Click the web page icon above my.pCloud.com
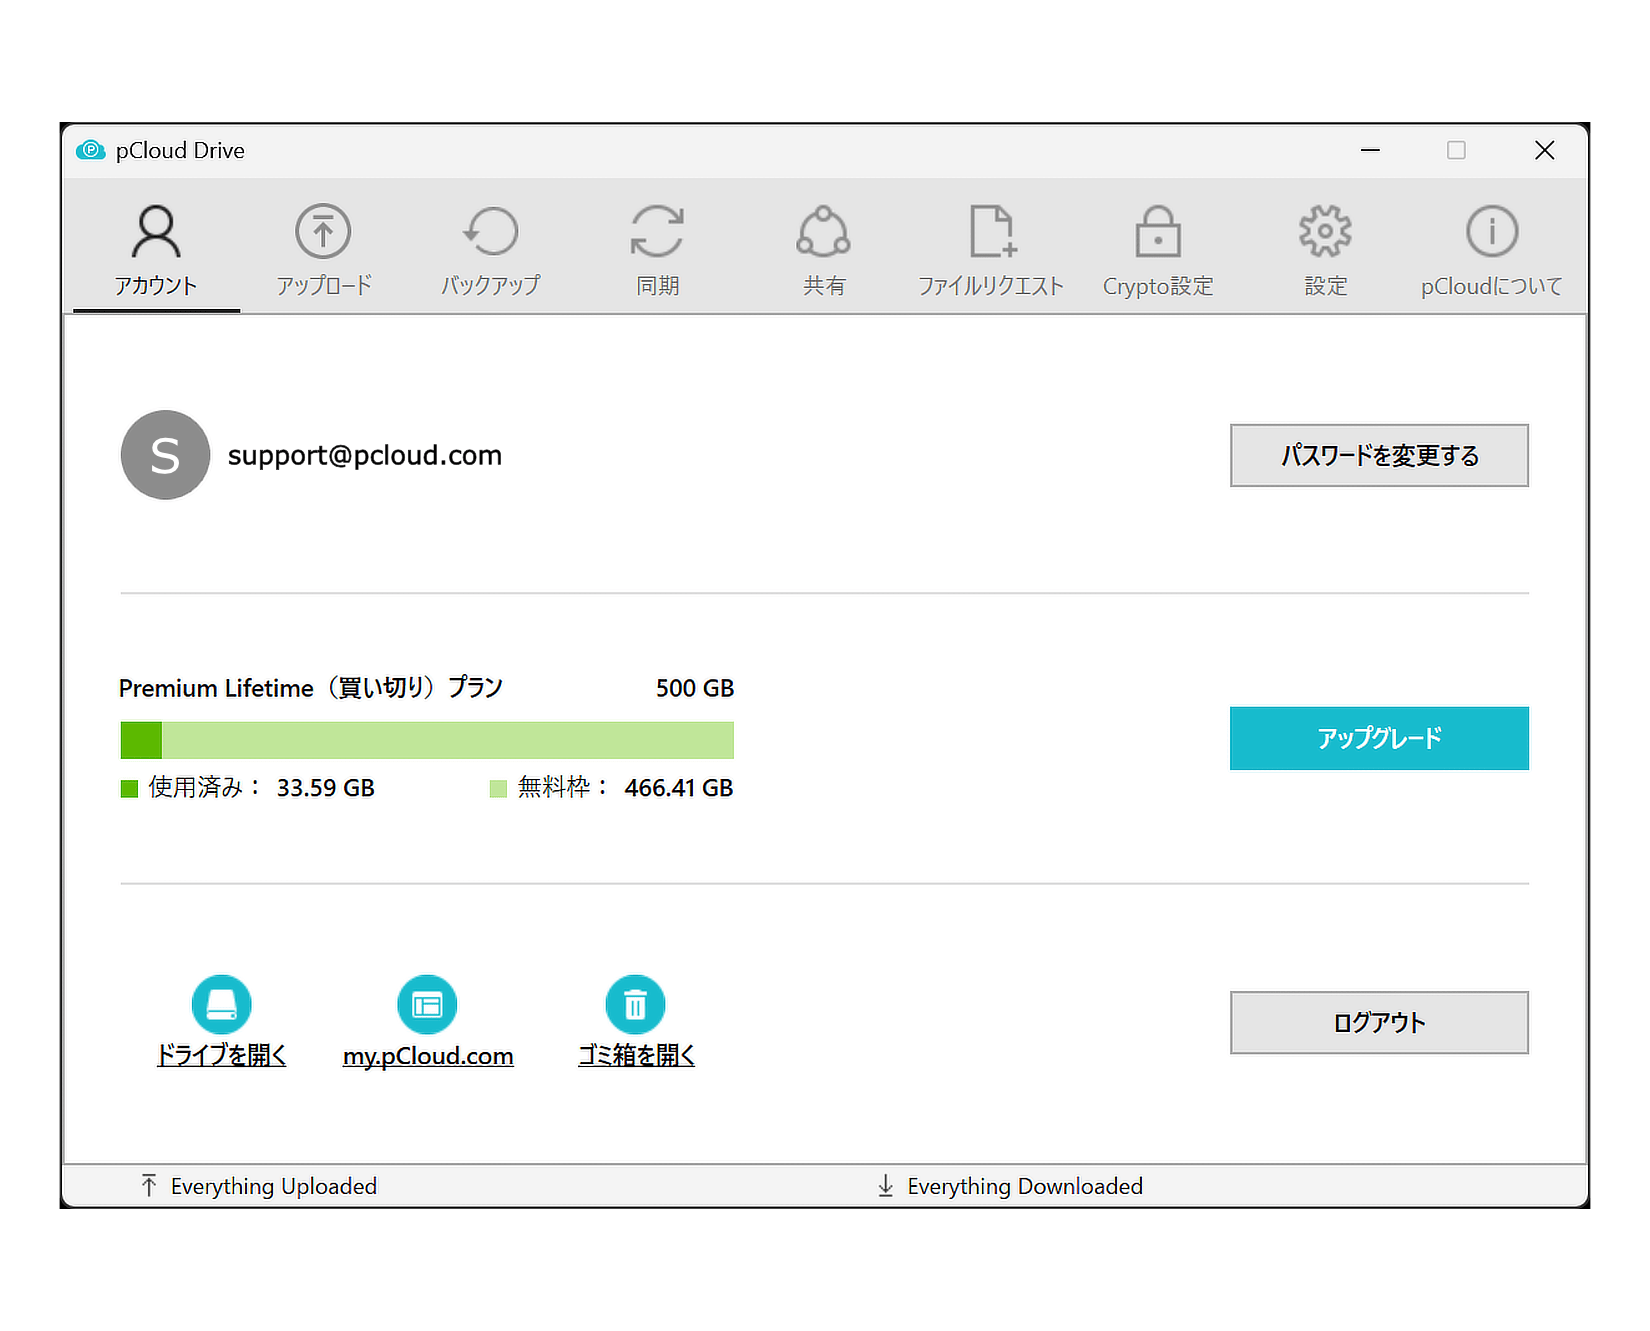This screenshot has height=1331, width=1650. 427,1004
